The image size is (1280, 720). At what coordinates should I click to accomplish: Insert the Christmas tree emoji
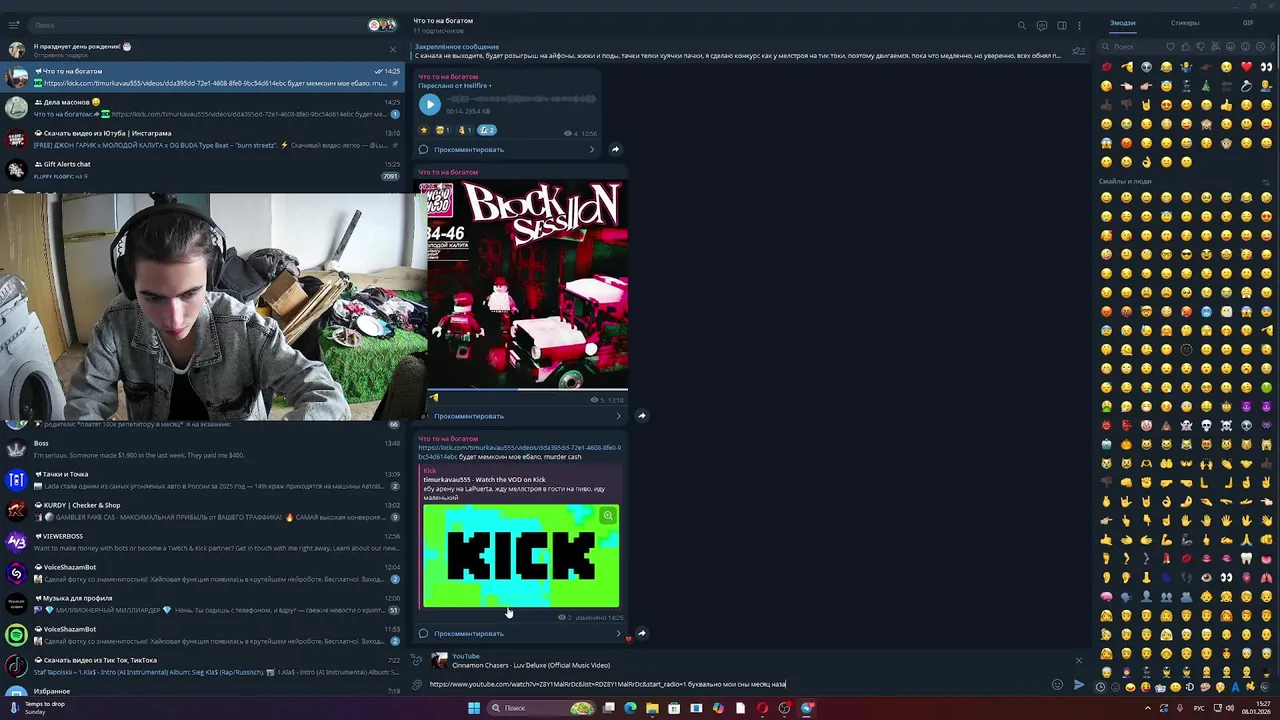click(x=1206, y=86)
